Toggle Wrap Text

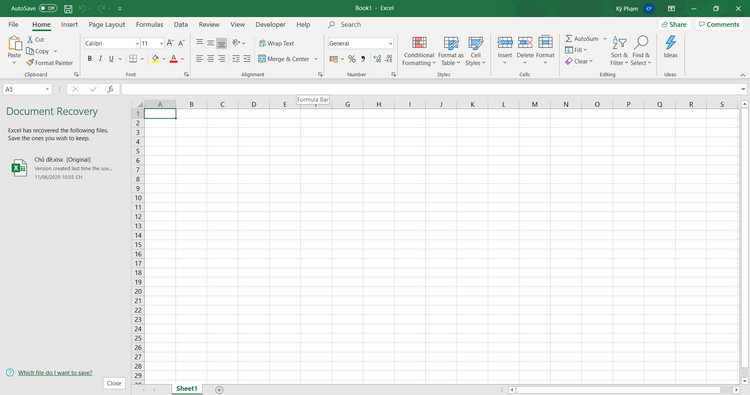pos(276,44)
